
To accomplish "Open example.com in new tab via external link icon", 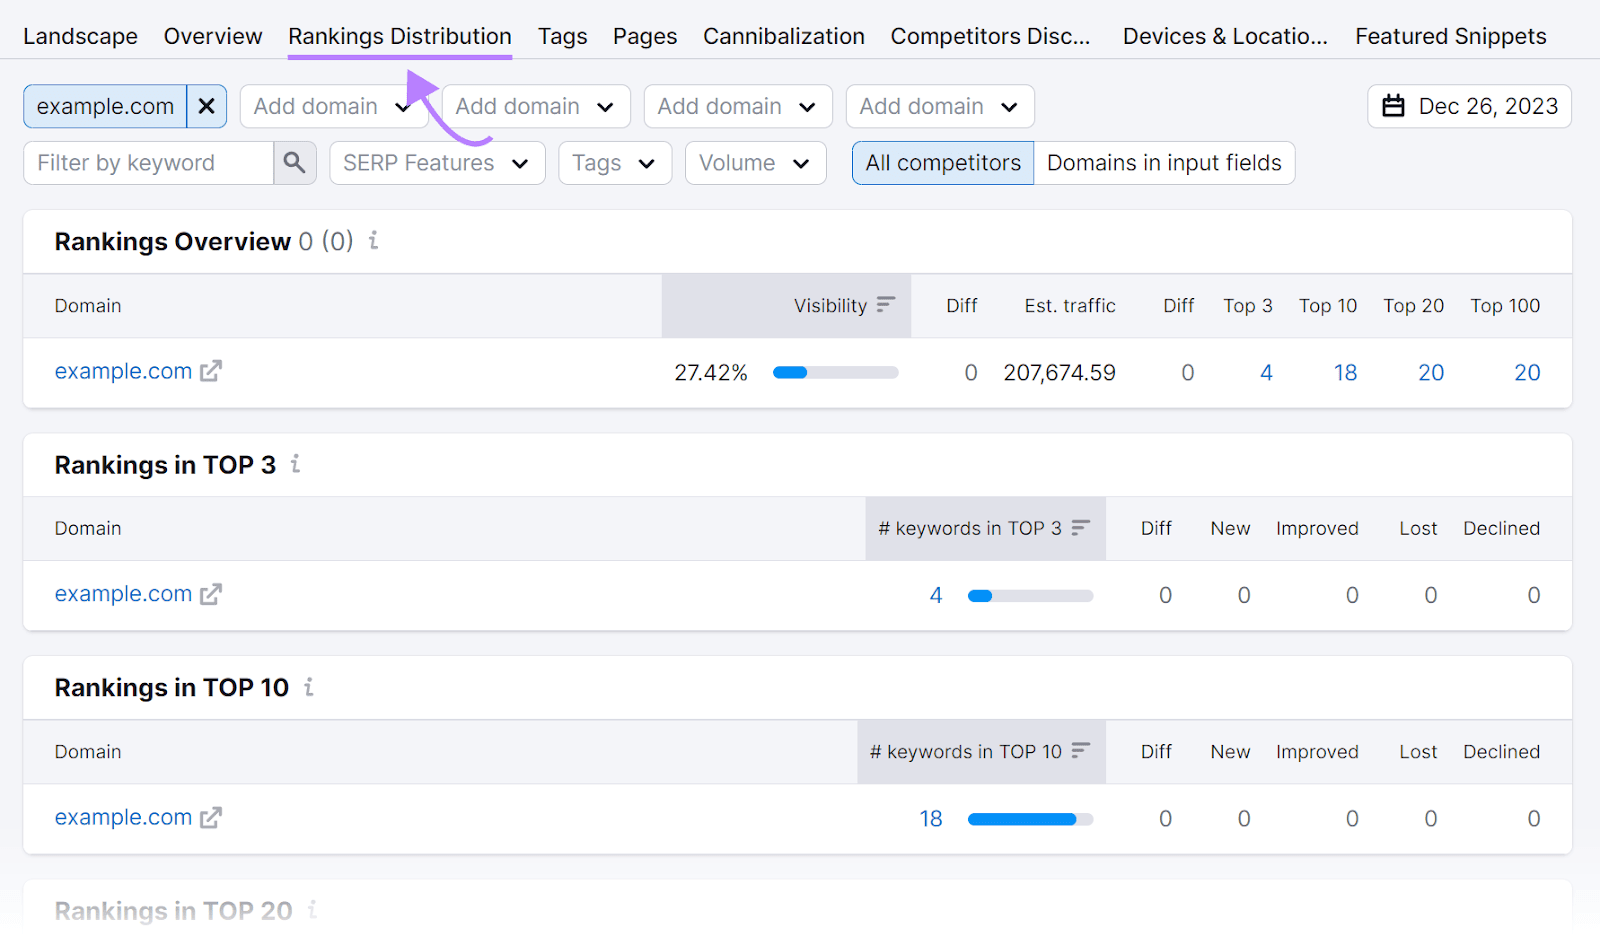I will click(x=211, y=371).
